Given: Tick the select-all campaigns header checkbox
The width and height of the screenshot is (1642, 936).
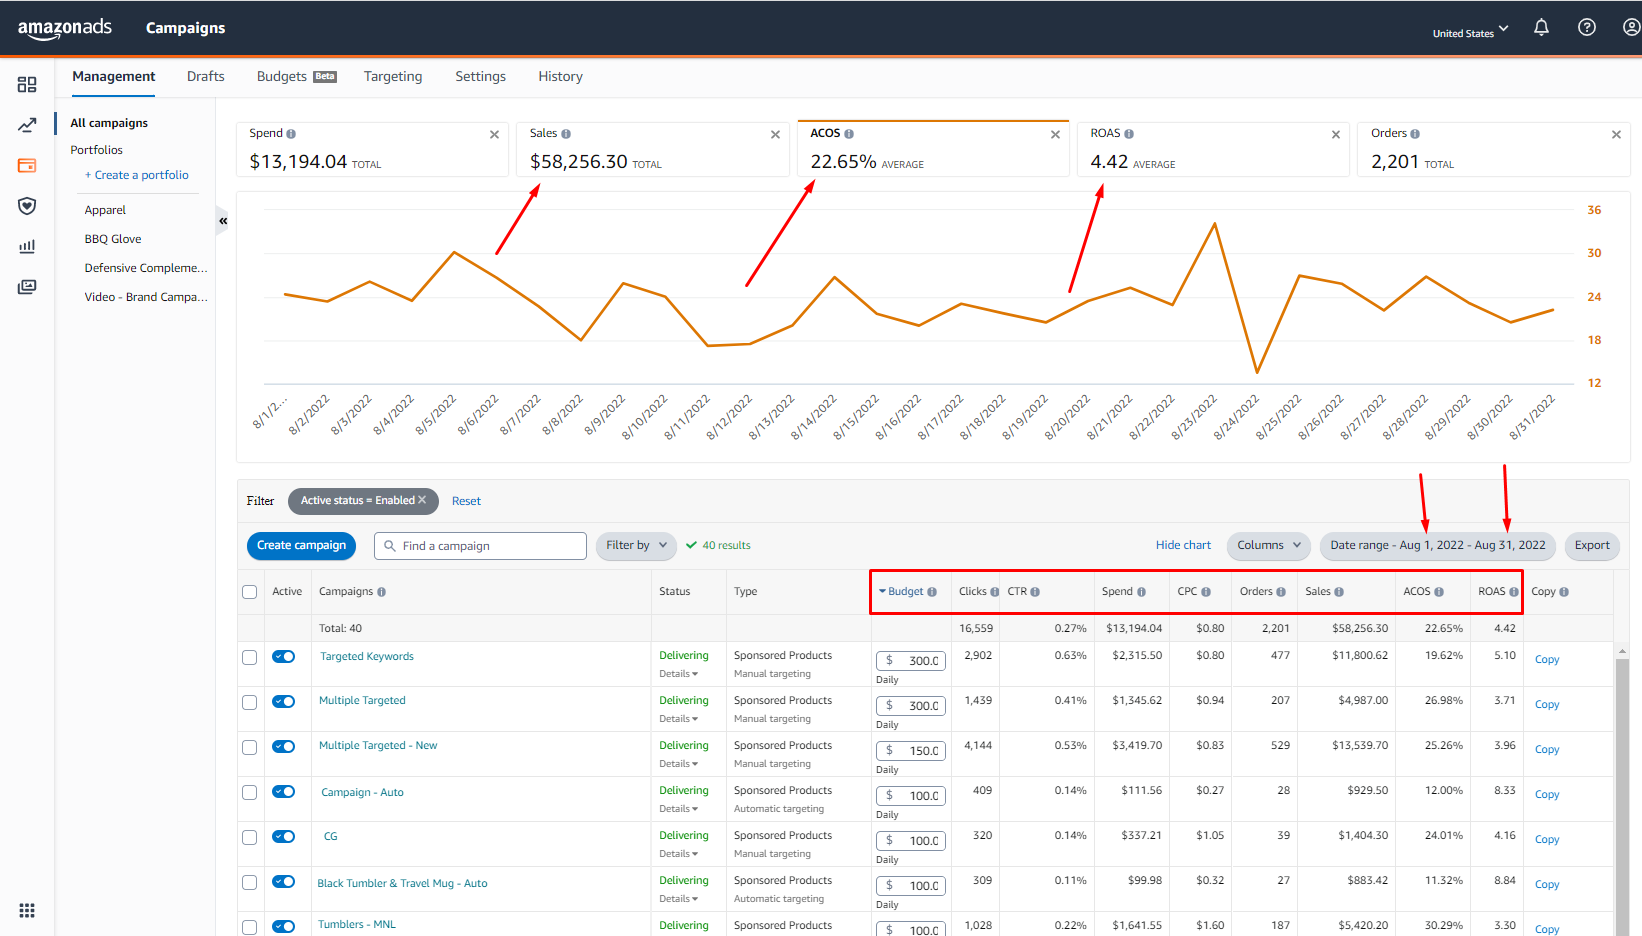Looking at the screenshot, I should (x=250, y=592).
